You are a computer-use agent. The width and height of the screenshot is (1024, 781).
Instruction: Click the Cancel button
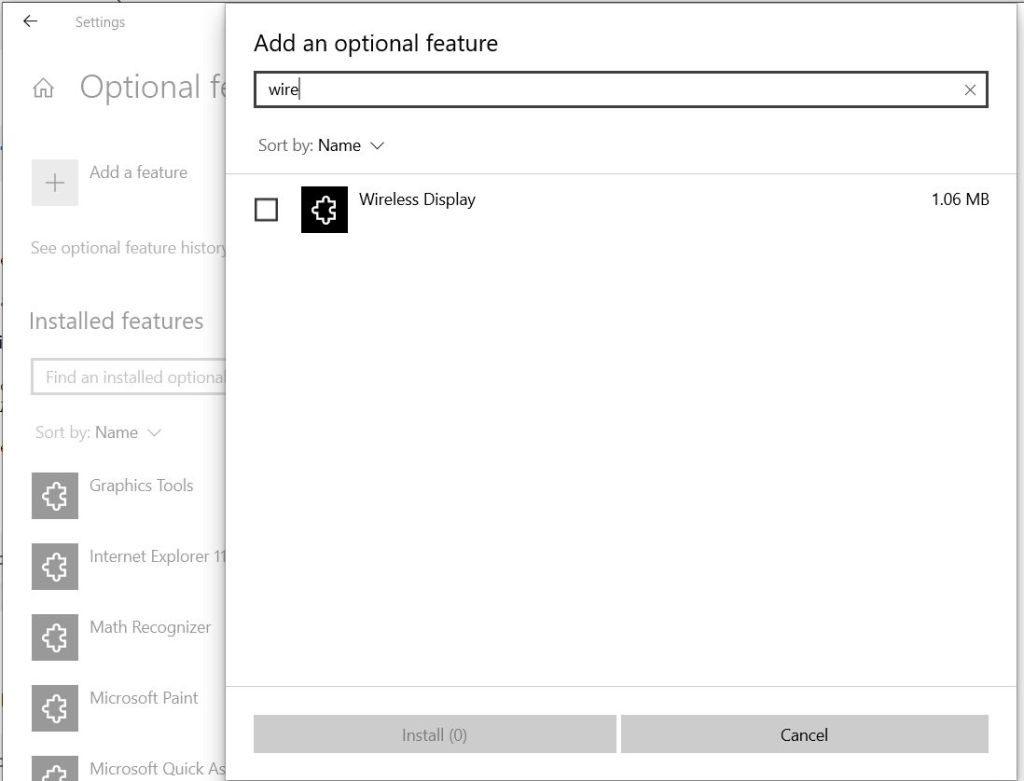tap(805, 734)
